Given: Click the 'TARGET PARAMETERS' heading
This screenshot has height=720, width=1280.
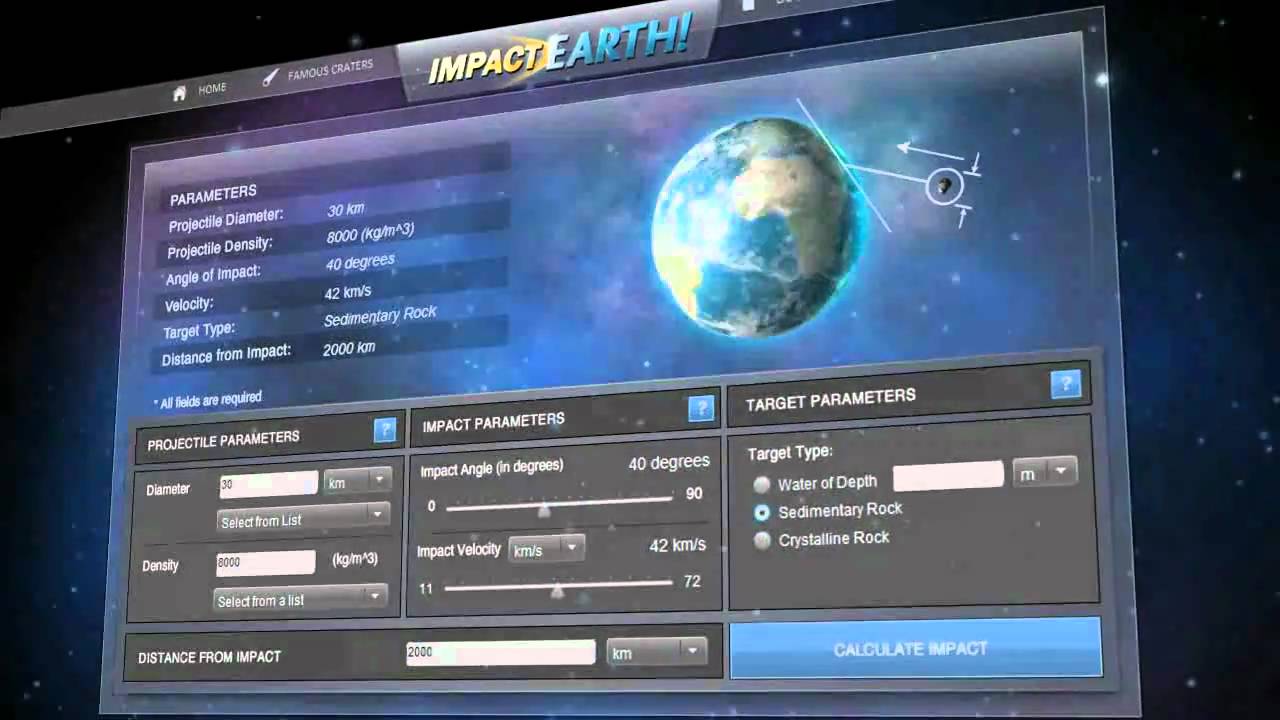Looking at the screenshot, I should pyautogui.click(x=831, y=400).
